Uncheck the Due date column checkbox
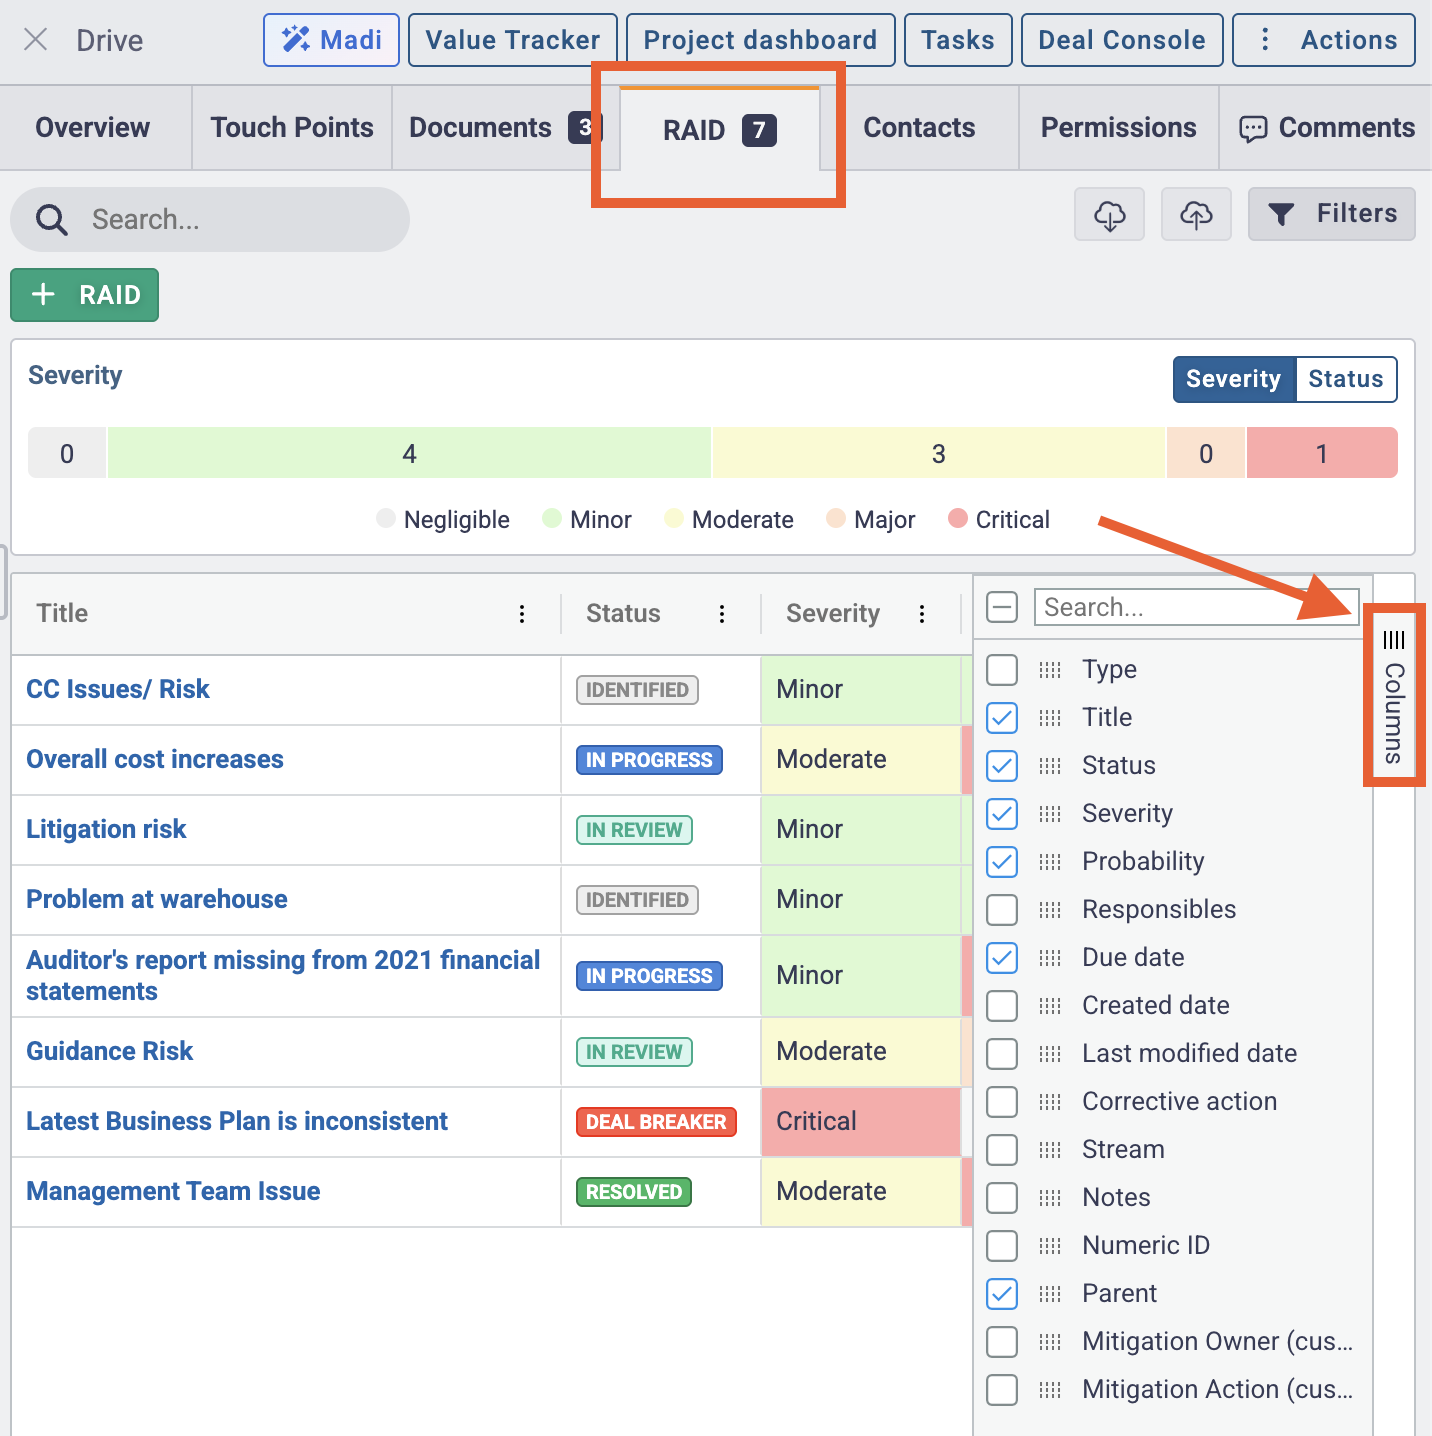1432x1436 pixels. pyautogui.click(x=1002, y=957)
